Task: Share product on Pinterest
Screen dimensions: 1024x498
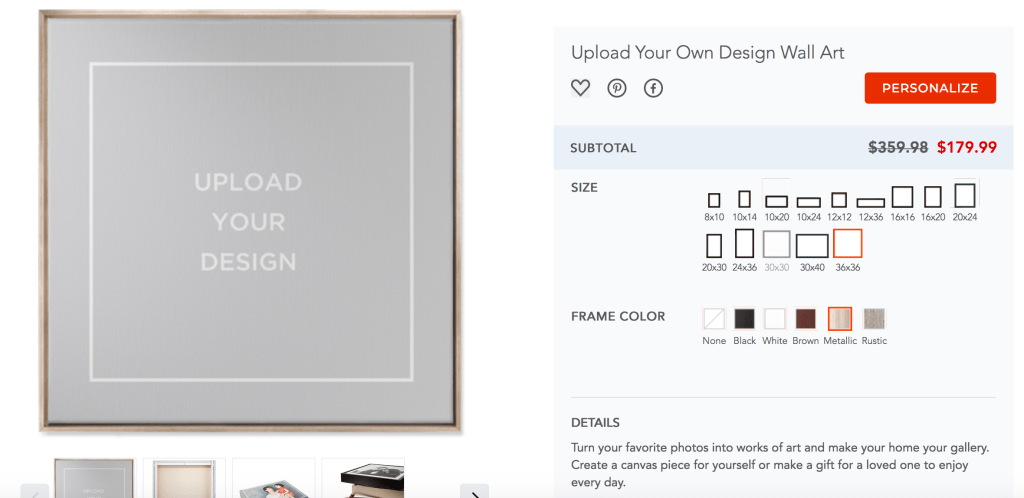Action: point(617,88)
